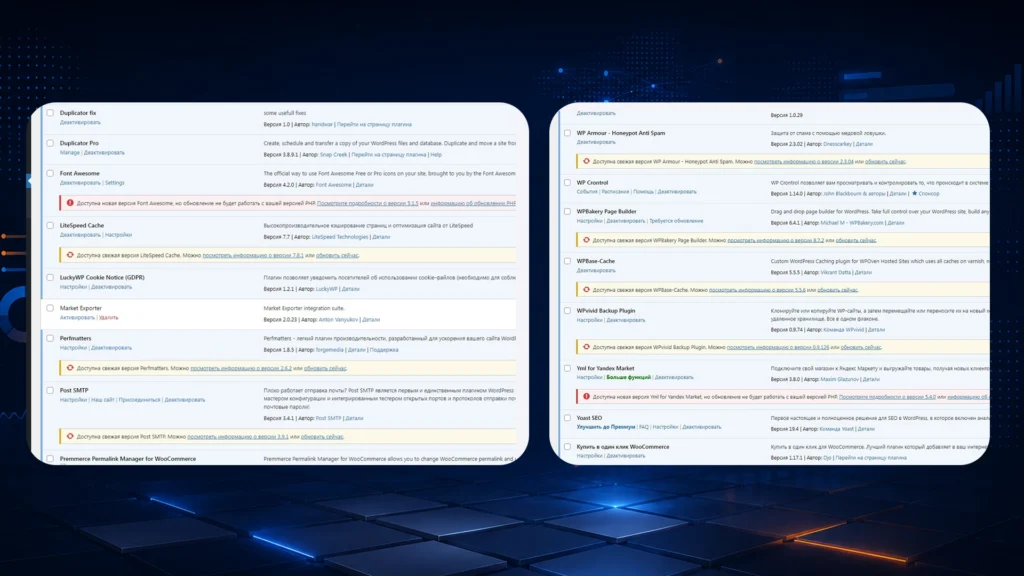Open Поддержка link for Perfmatters

[384, 350]
